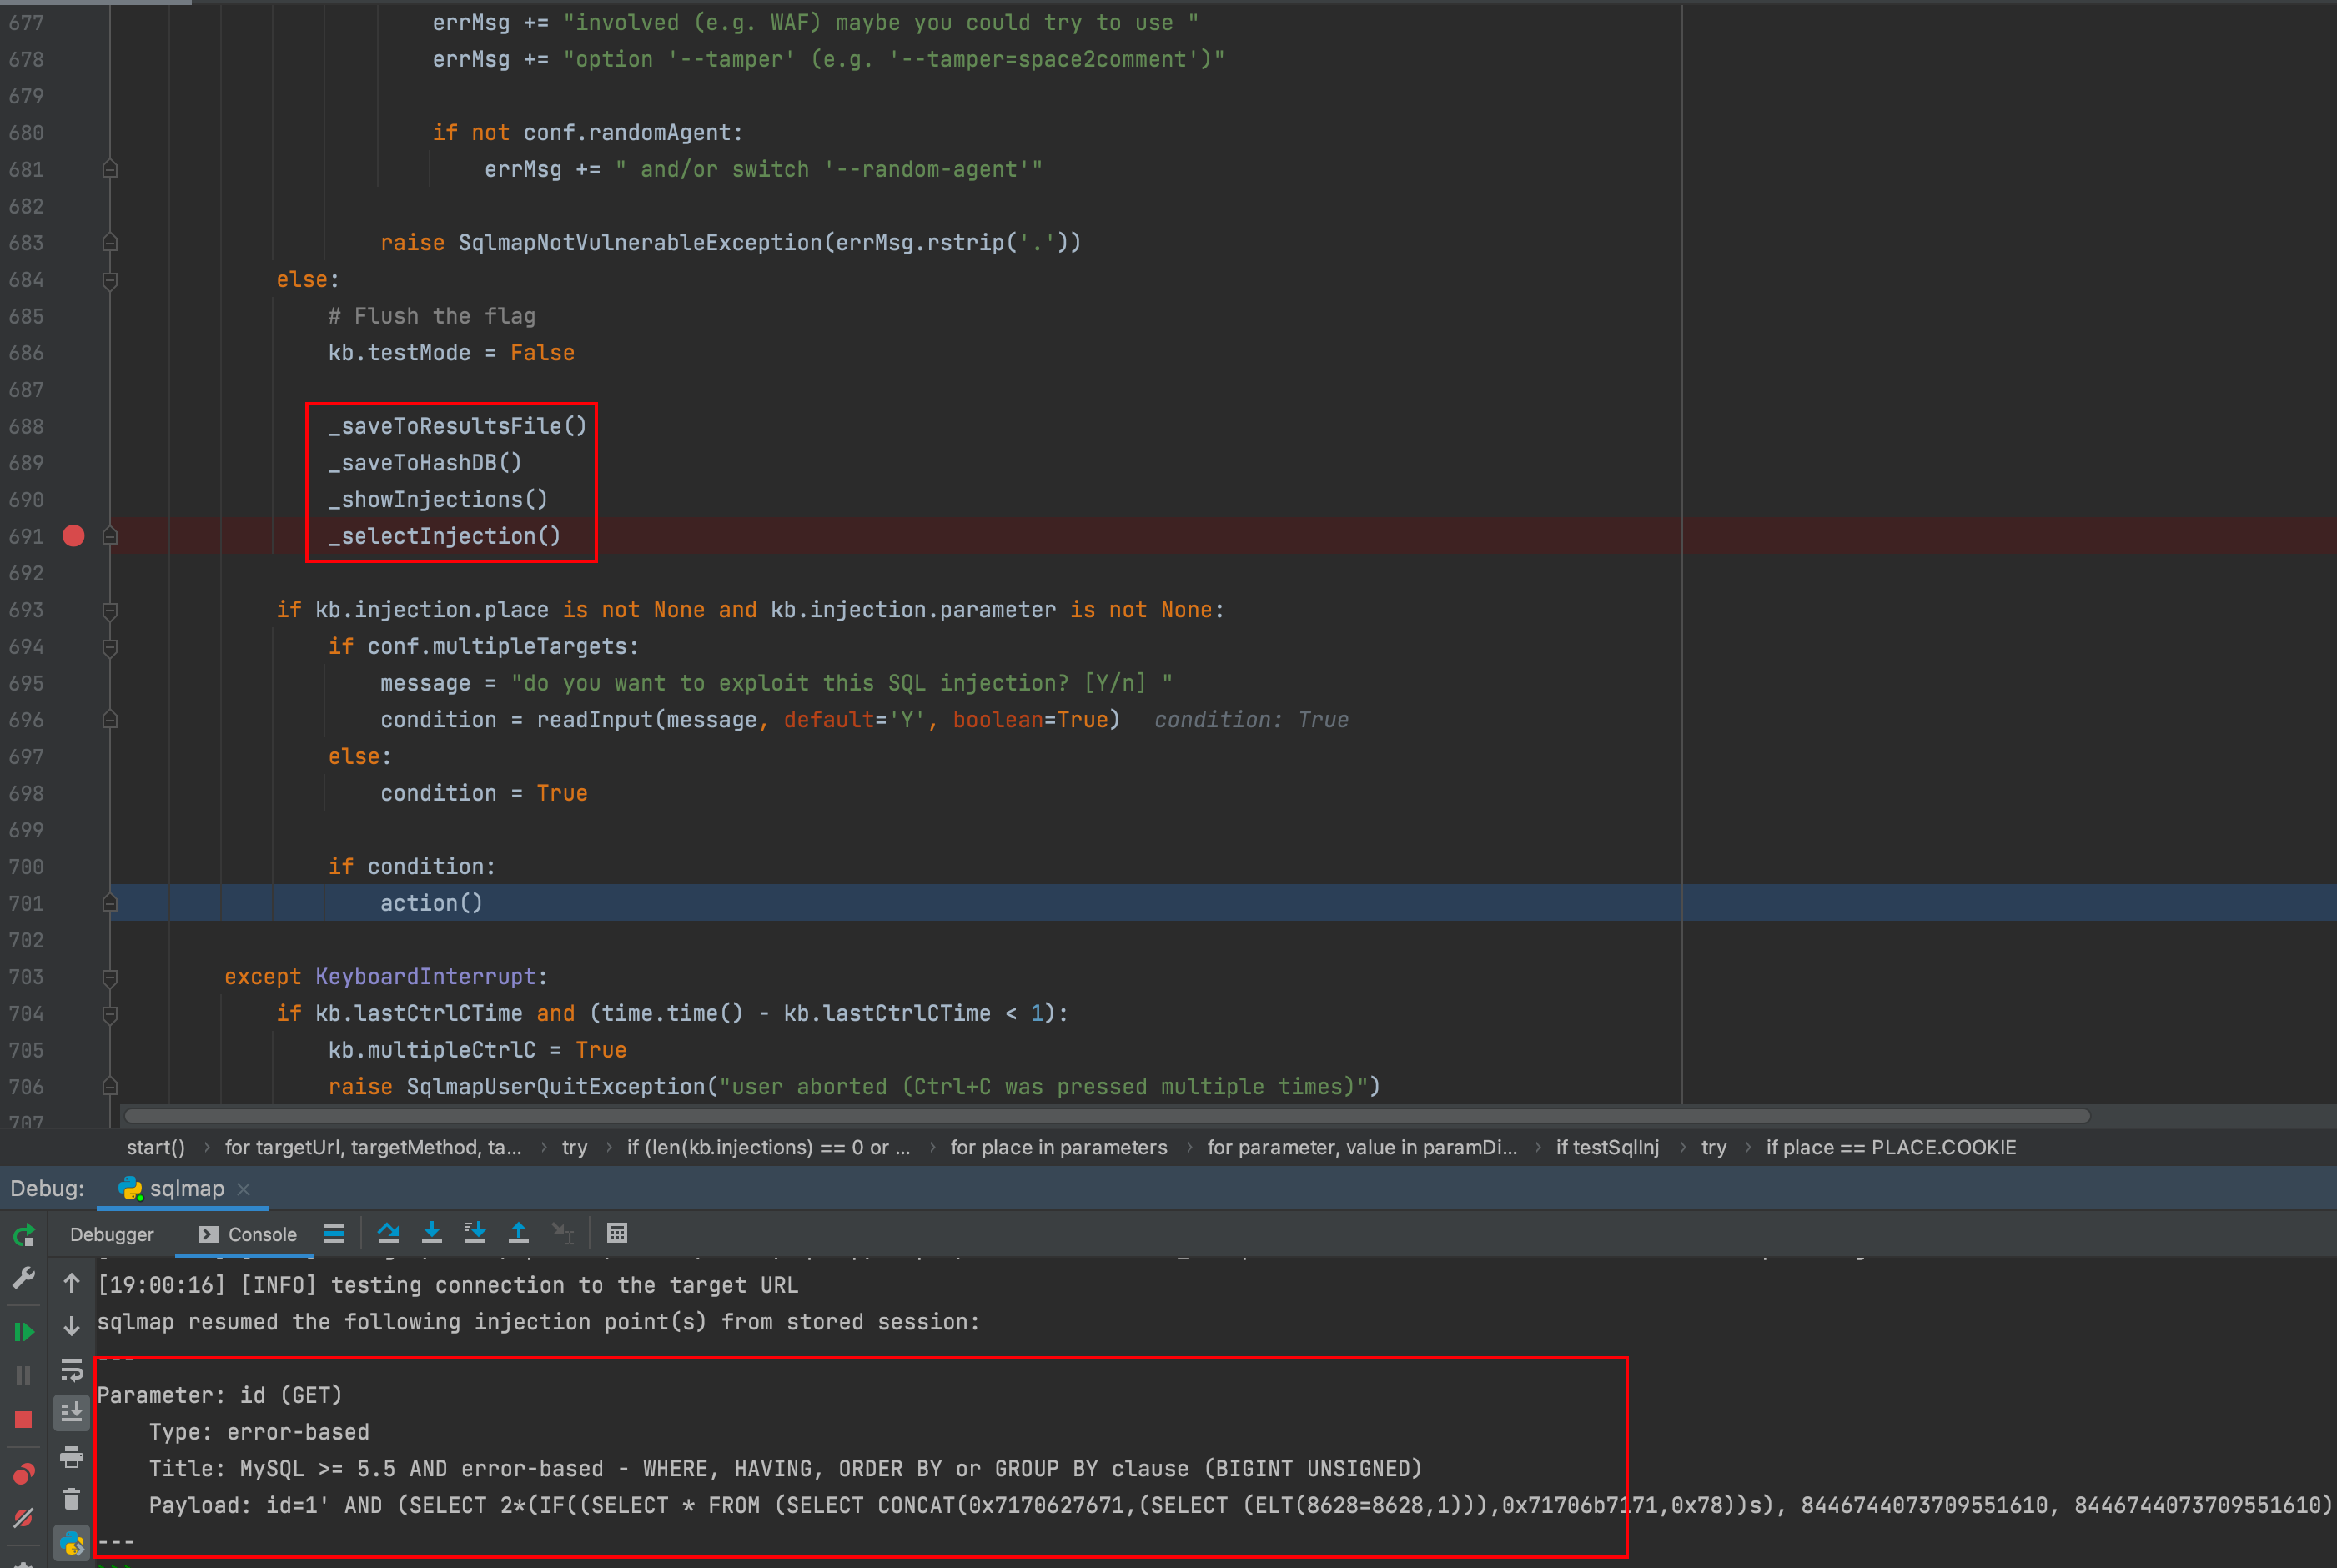
Task: Toggle the breakpoint on line 691
Action: click(x=73, y=536)
